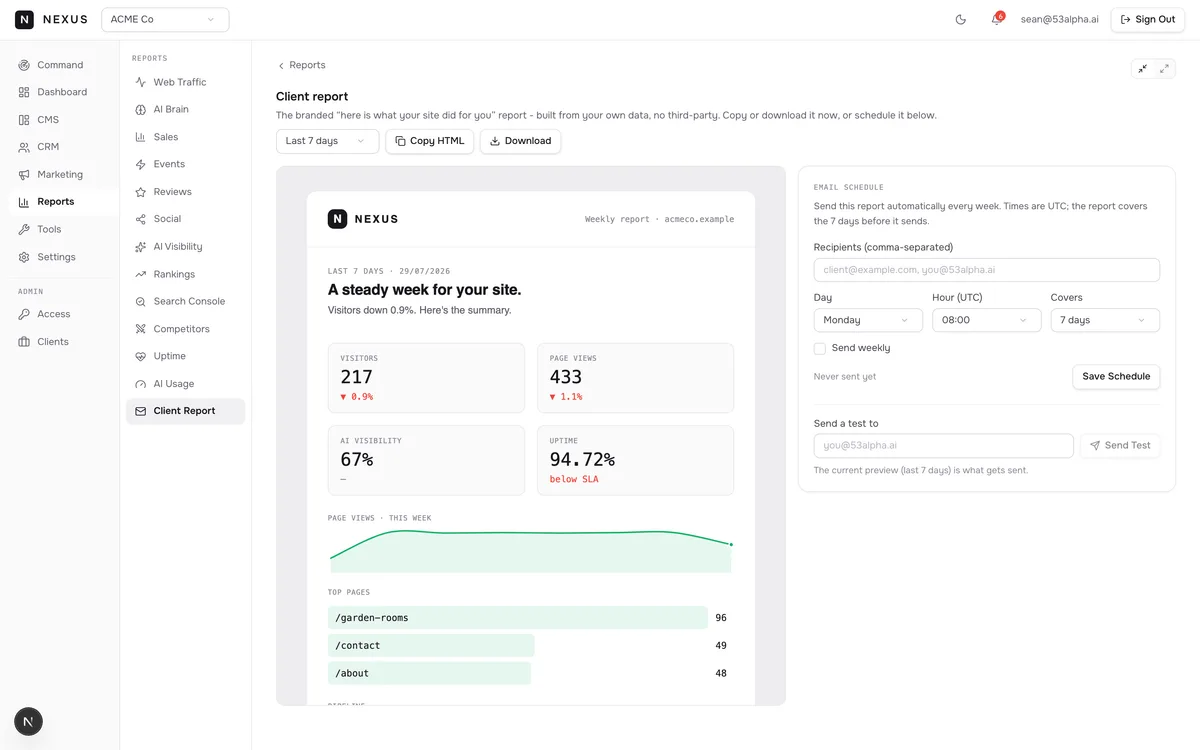Click the Recipients email input field
Image resolution: width=1200 pixels, height=750 pixels.
point(987,270)
